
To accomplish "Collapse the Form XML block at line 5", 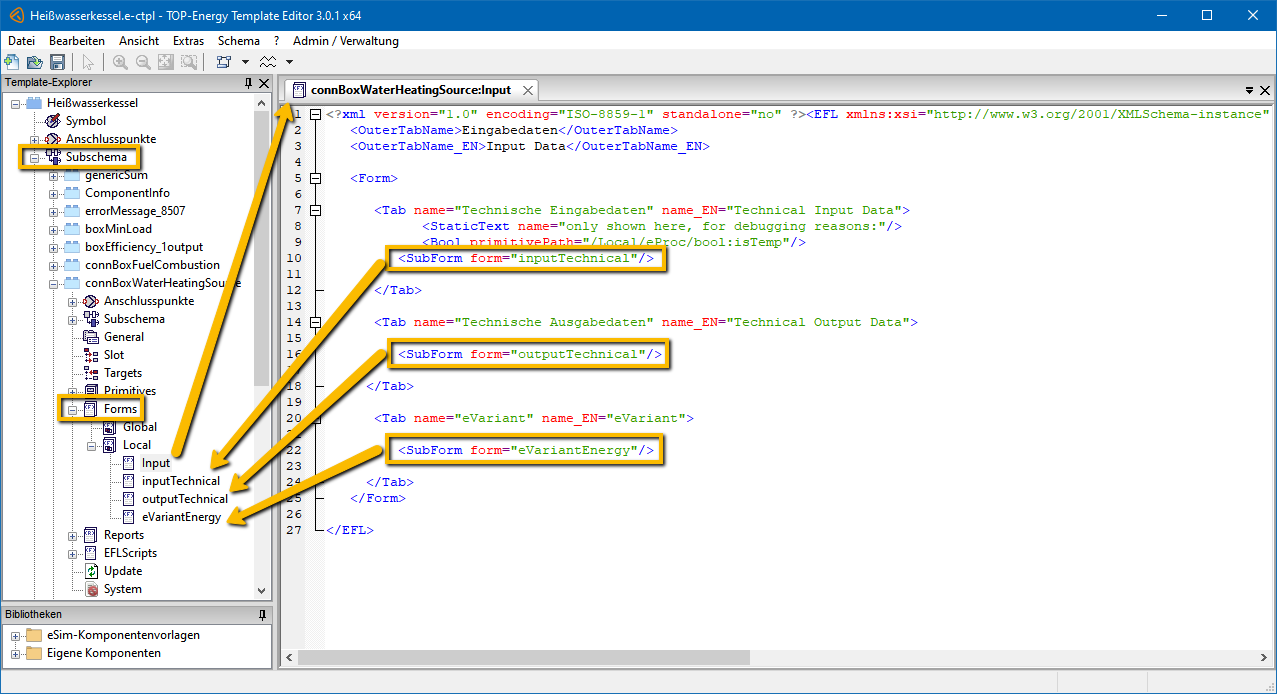I will click(x=316, y=178).
